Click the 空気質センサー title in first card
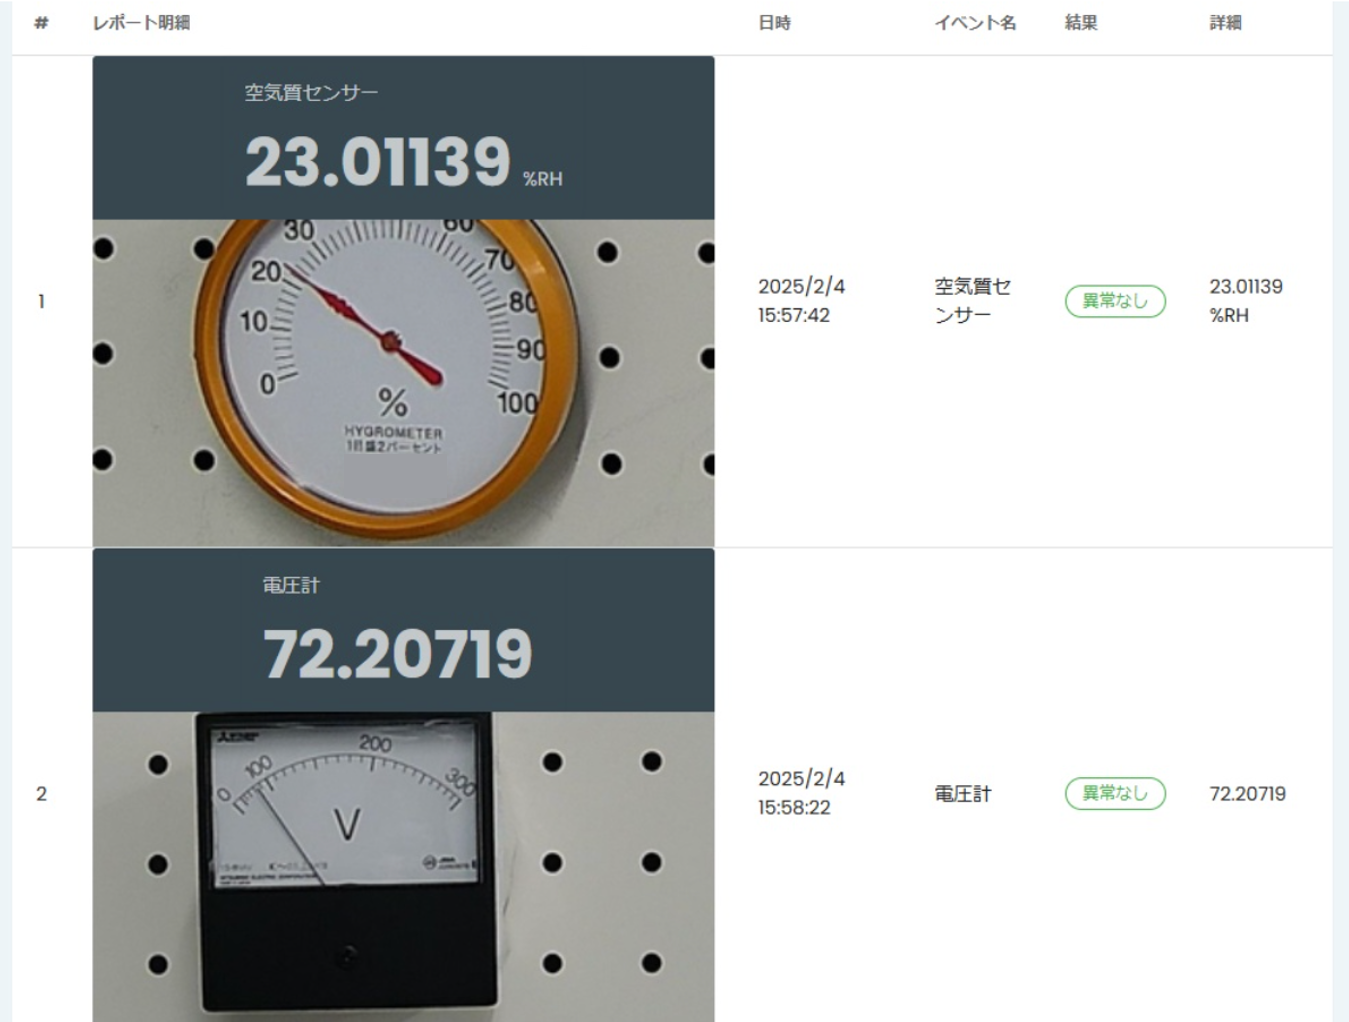The image size is (1349, 1022). point(311,93)
